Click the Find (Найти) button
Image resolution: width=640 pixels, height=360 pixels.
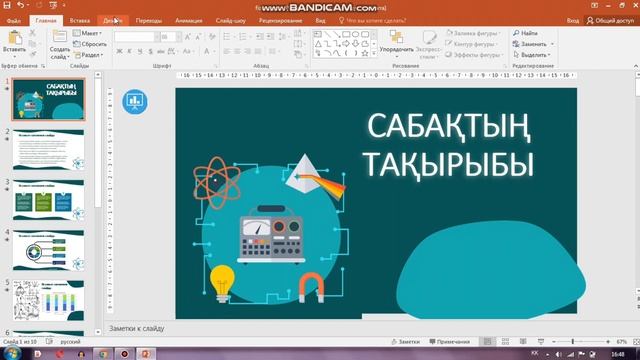coord(525,33)
